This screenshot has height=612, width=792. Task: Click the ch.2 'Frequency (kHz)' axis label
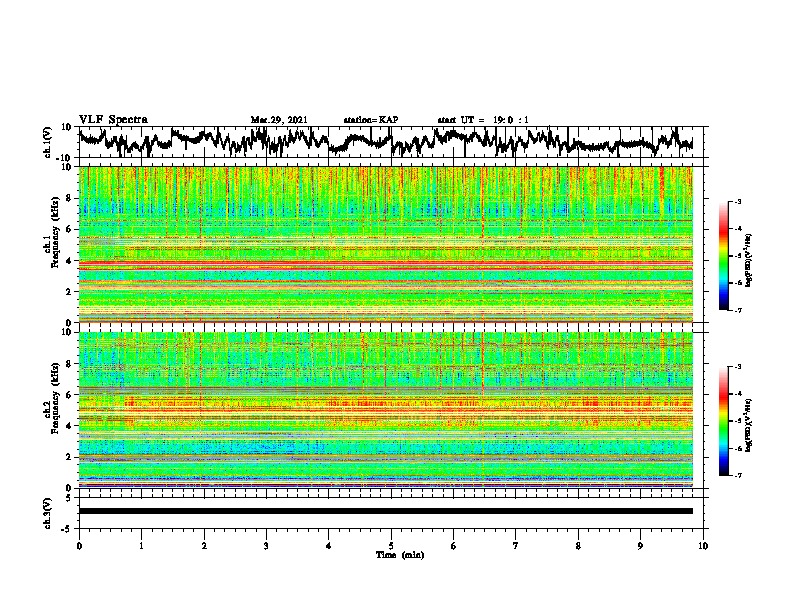55,398
